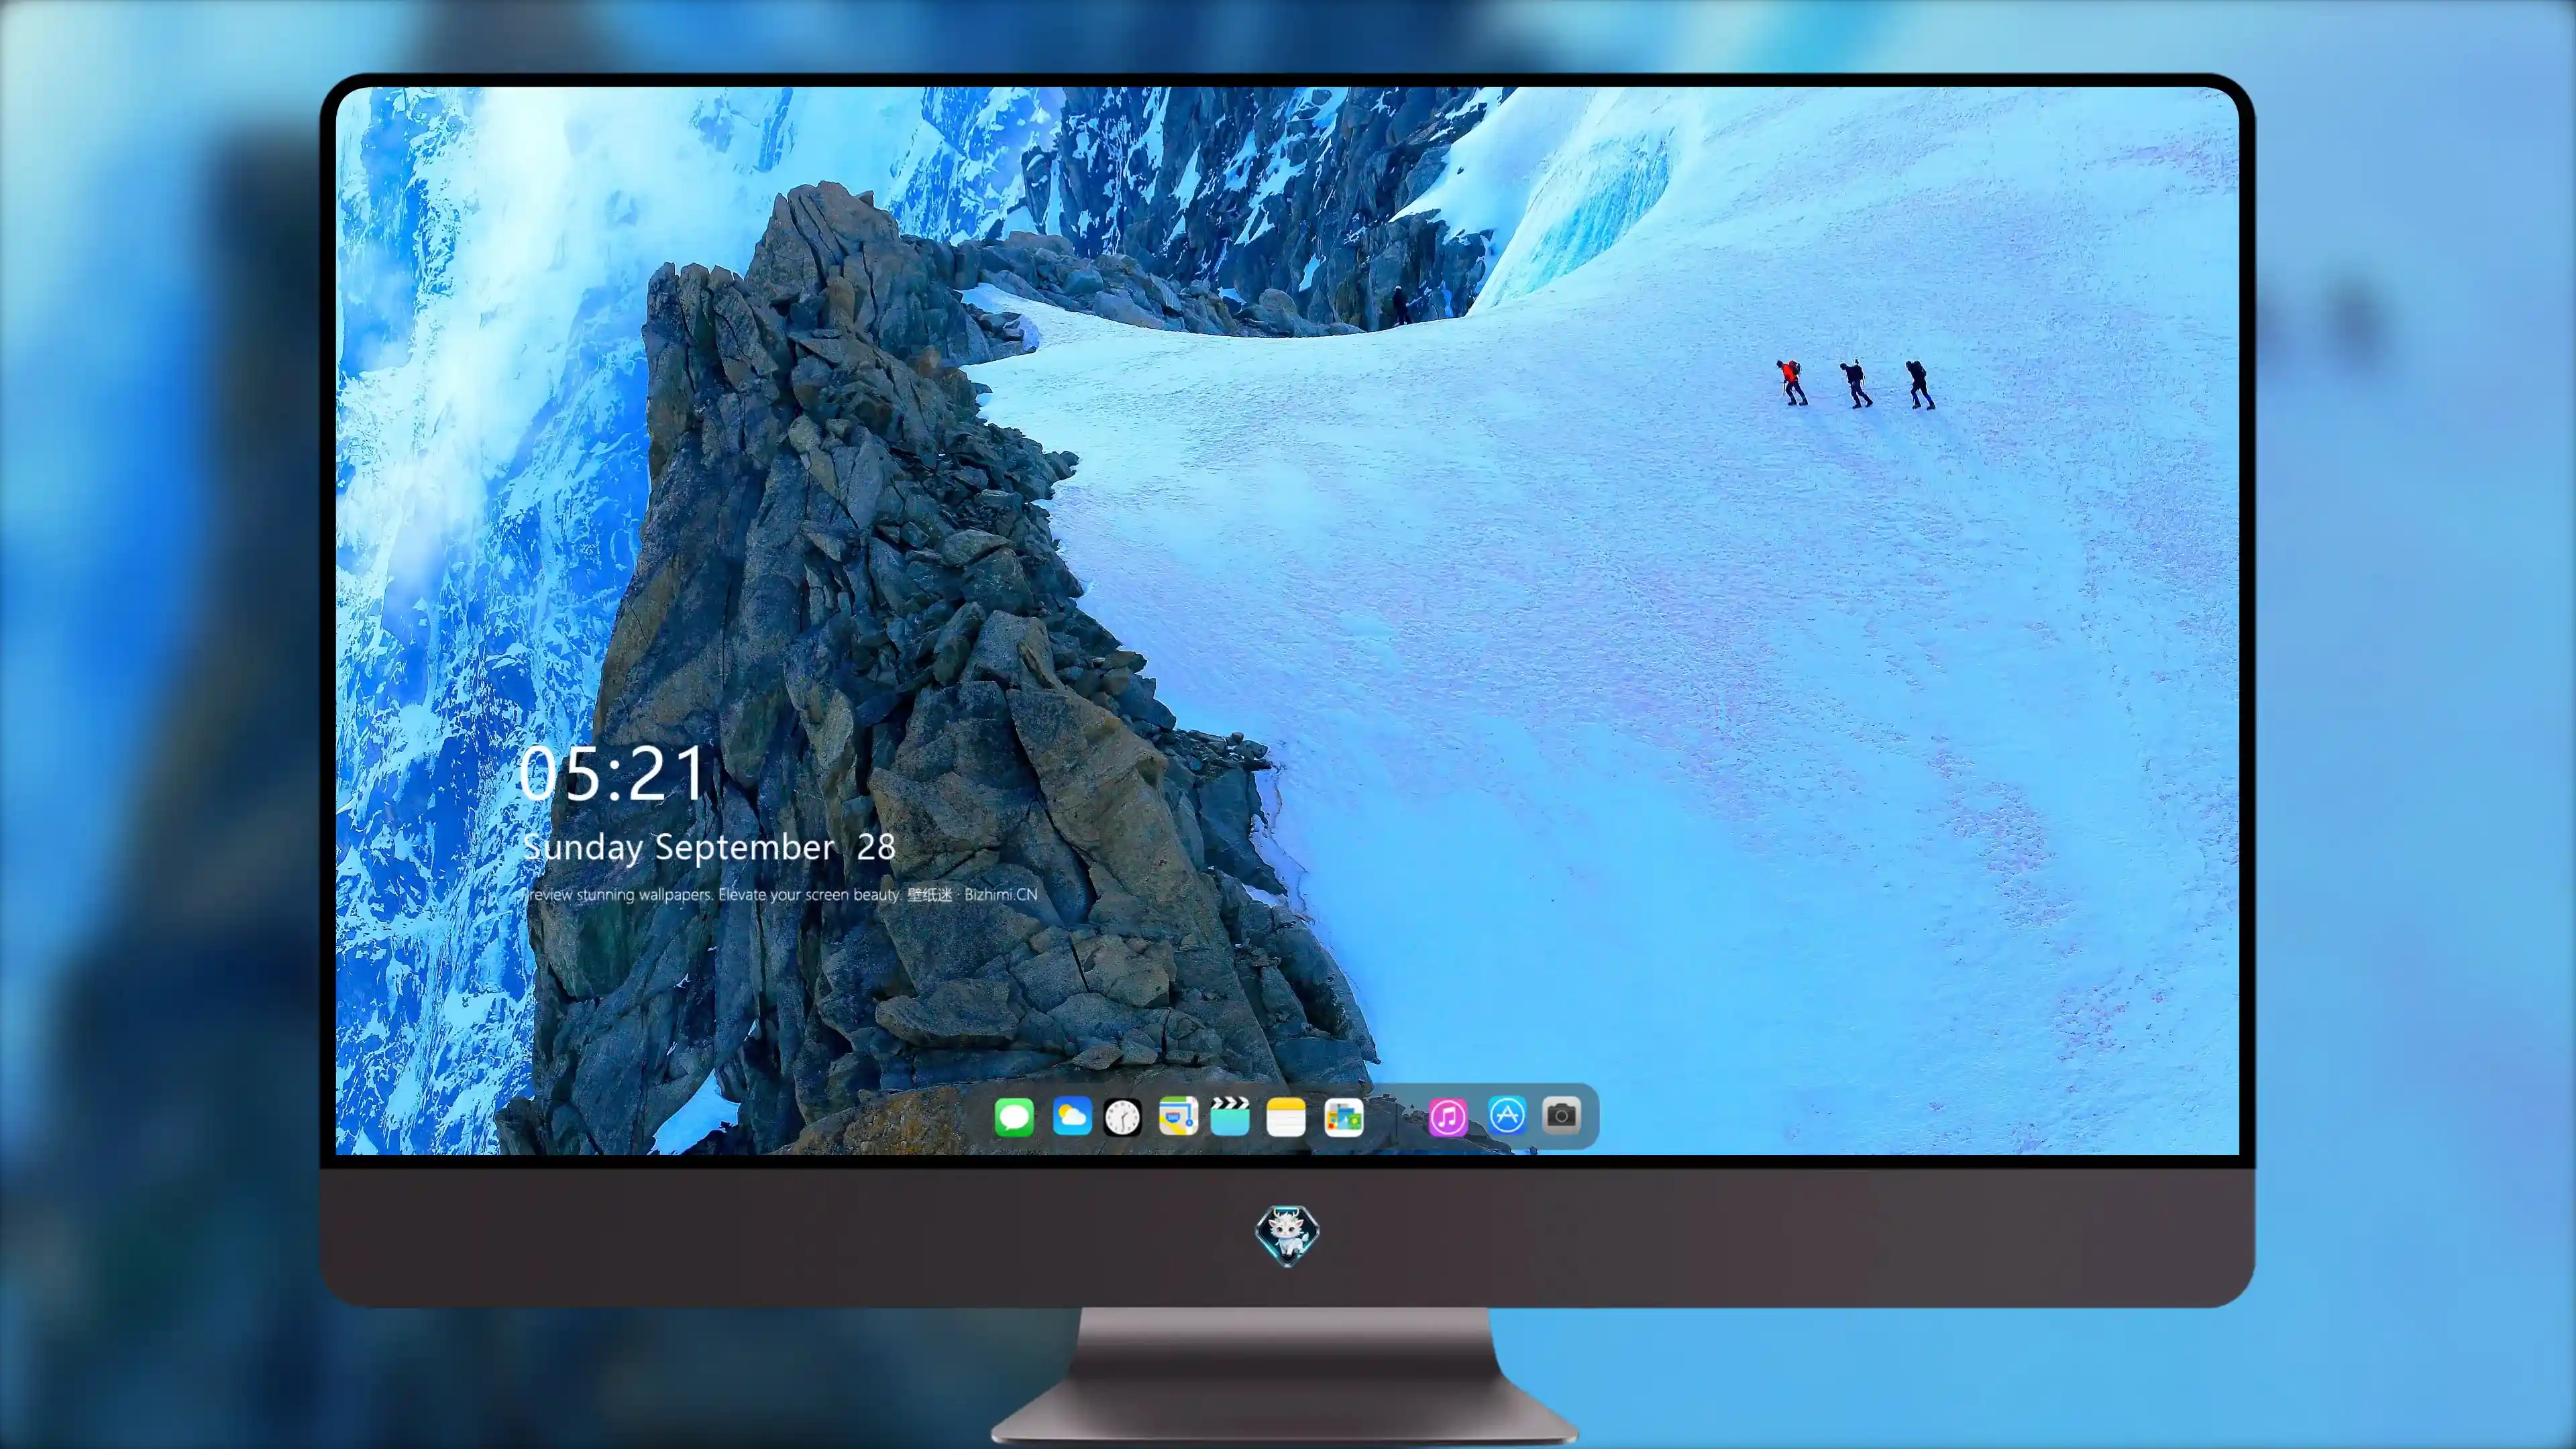This screenshot has width=2576, height=1449.
Task: Click the Bizhimi.CN wallpaper caption
Action: (x=779, y=894)
